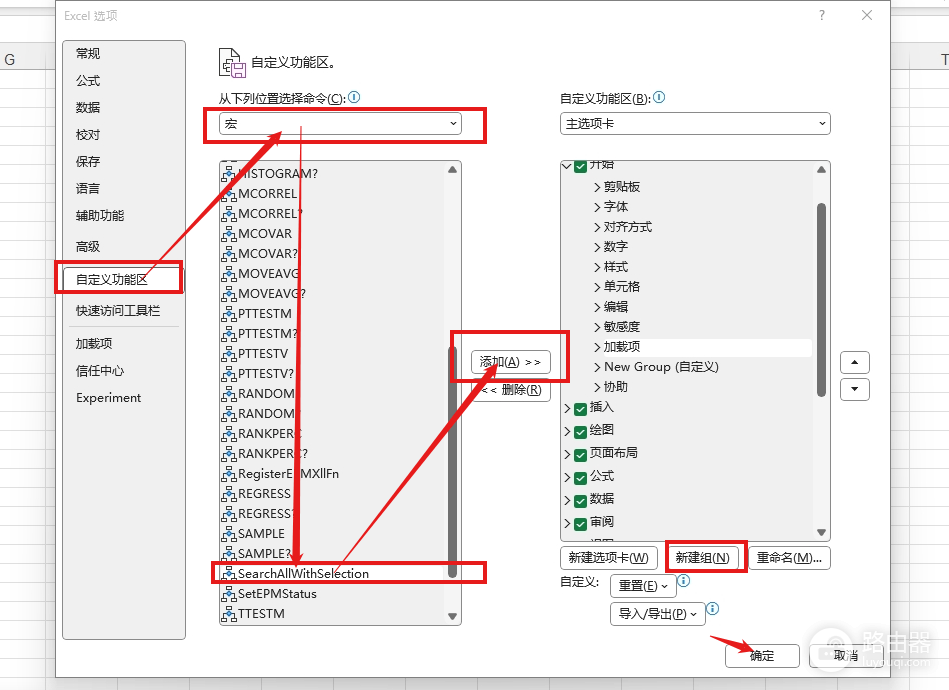Click the scrollbar thumb of ribbon tree
The image size is (949, 690).
coord(821,300)
